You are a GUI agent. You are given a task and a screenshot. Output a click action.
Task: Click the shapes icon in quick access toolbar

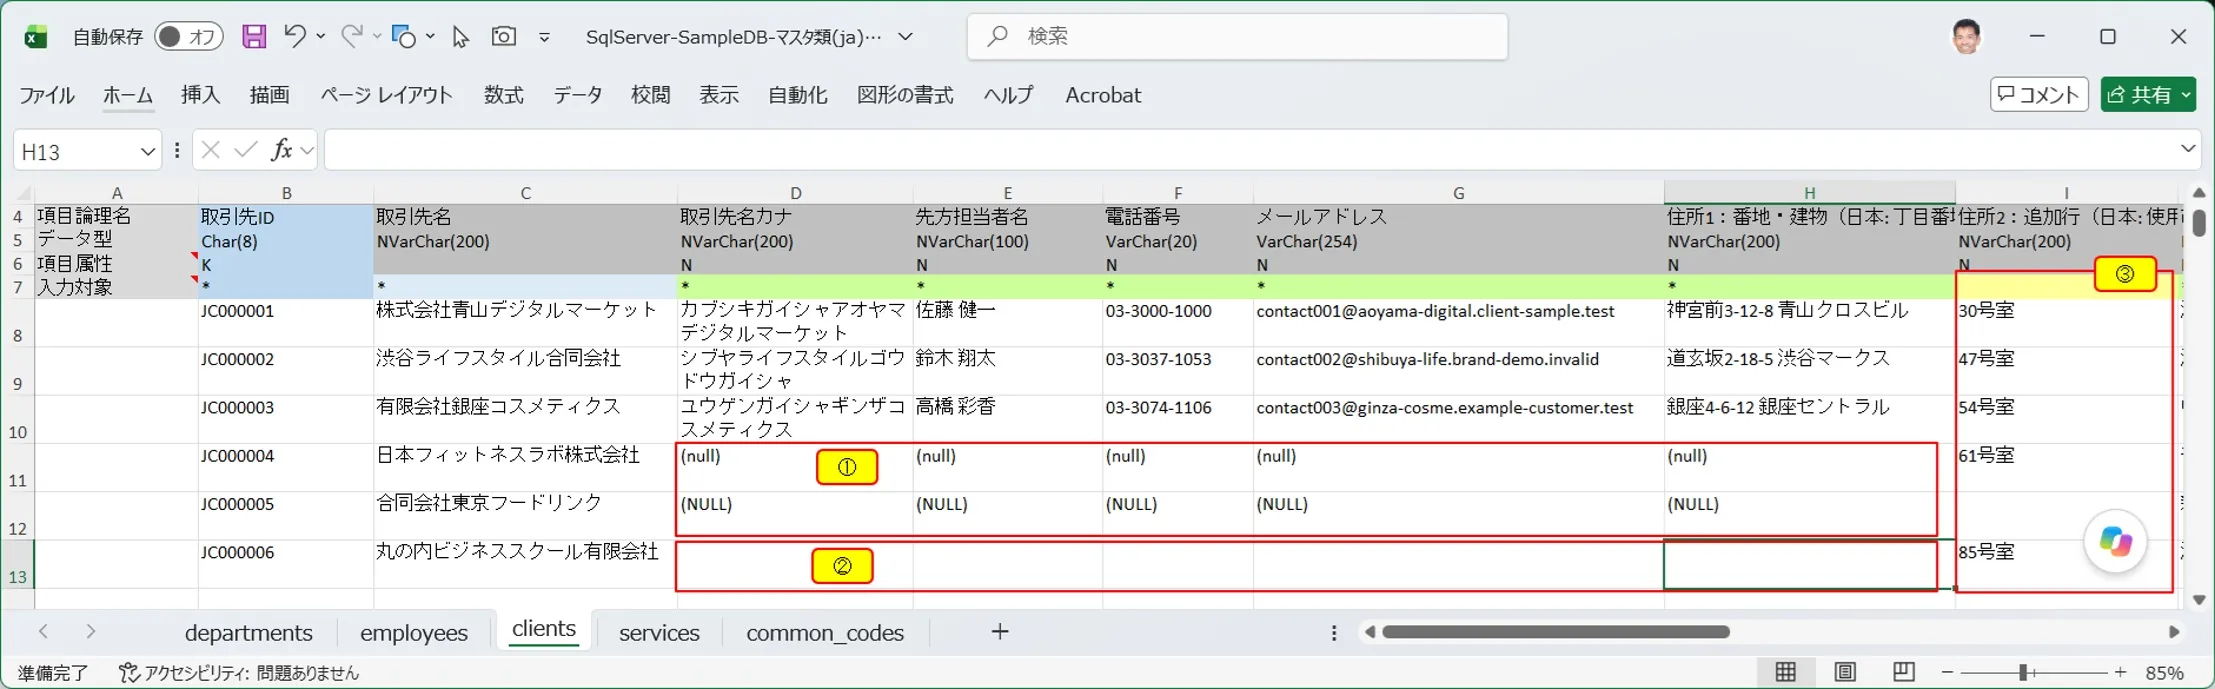point(404,37)
